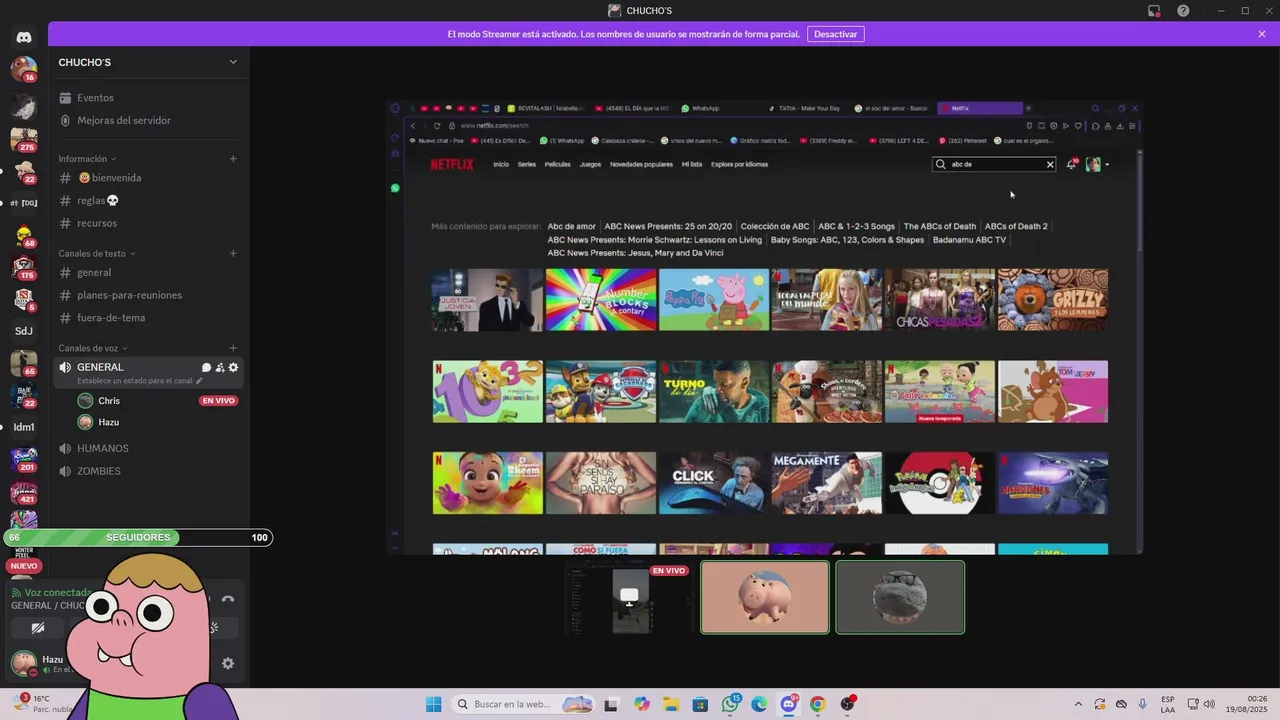
Task: Open the reglas text channel
Action: (150, 200)
